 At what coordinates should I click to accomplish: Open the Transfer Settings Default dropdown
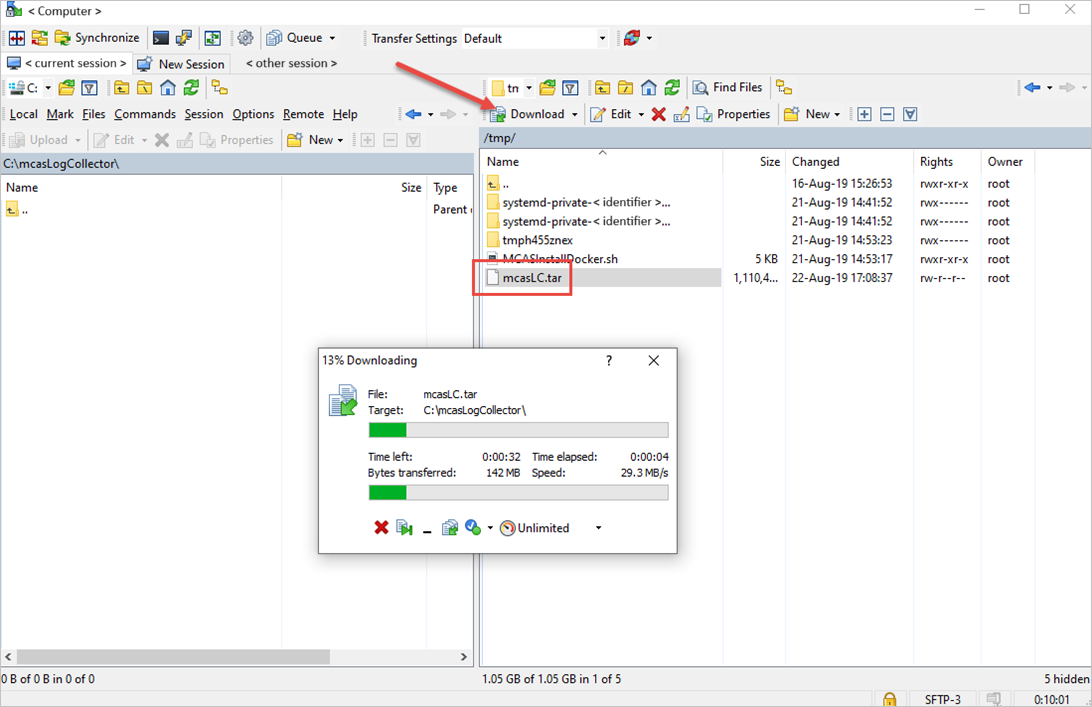coord(601,37)
